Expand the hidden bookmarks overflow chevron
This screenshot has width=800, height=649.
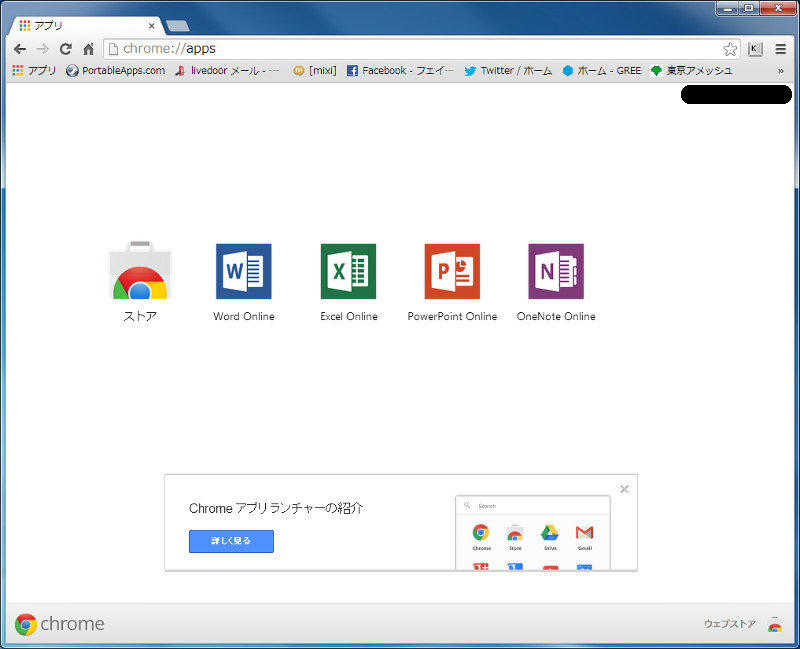pos(781,71)
